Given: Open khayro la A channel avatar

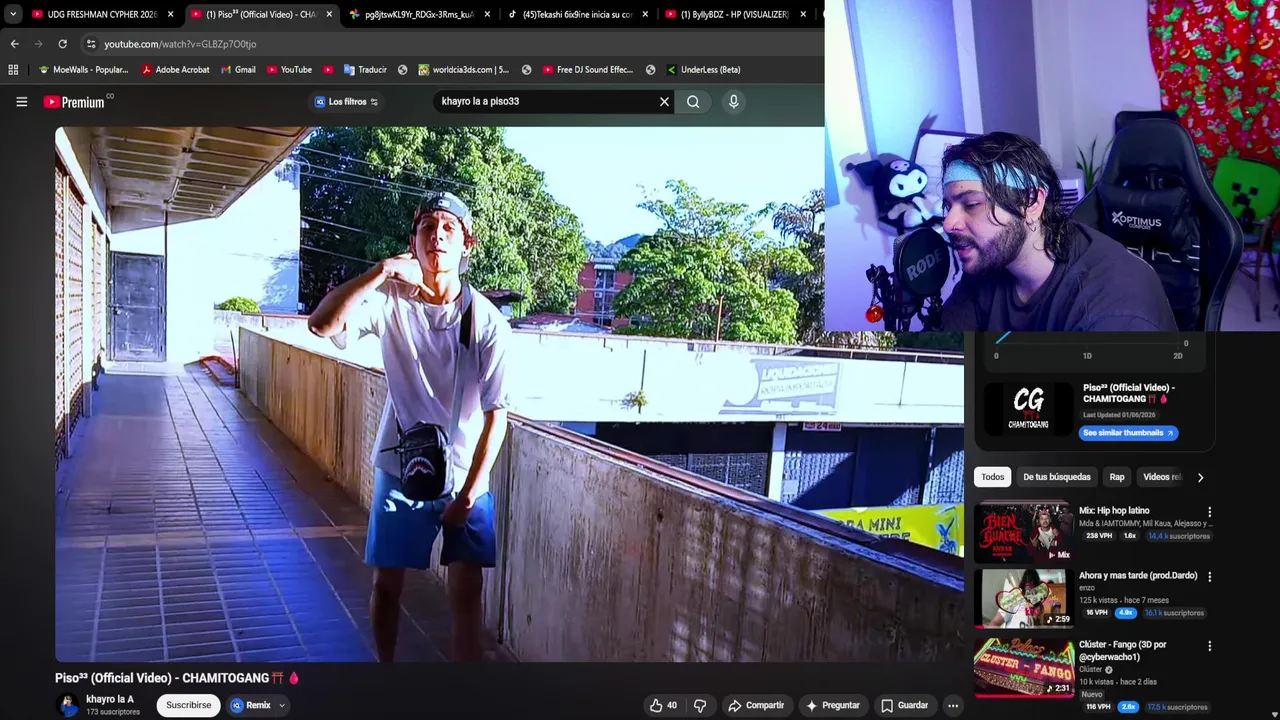Looking at the screenshot, I should point(68,705).
